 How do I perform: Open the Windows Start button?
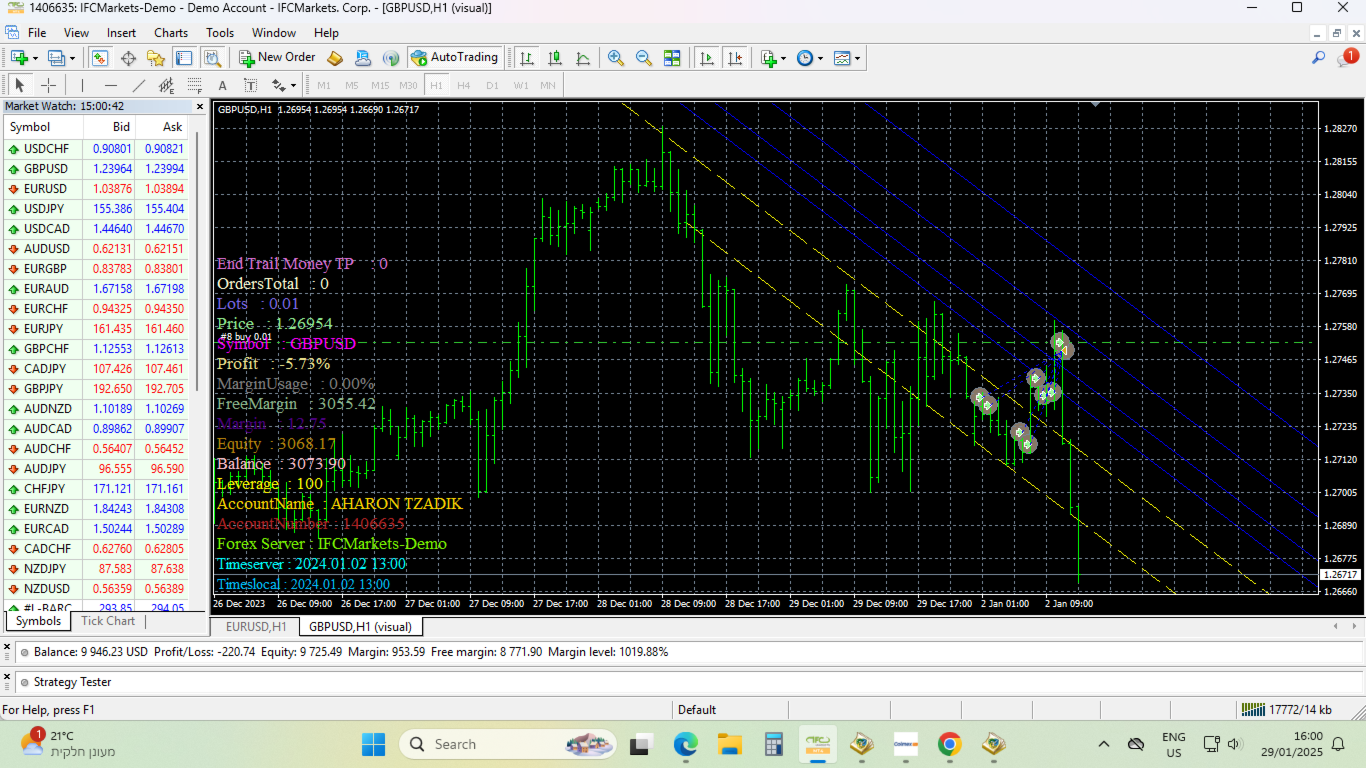(x=373, y=744)
